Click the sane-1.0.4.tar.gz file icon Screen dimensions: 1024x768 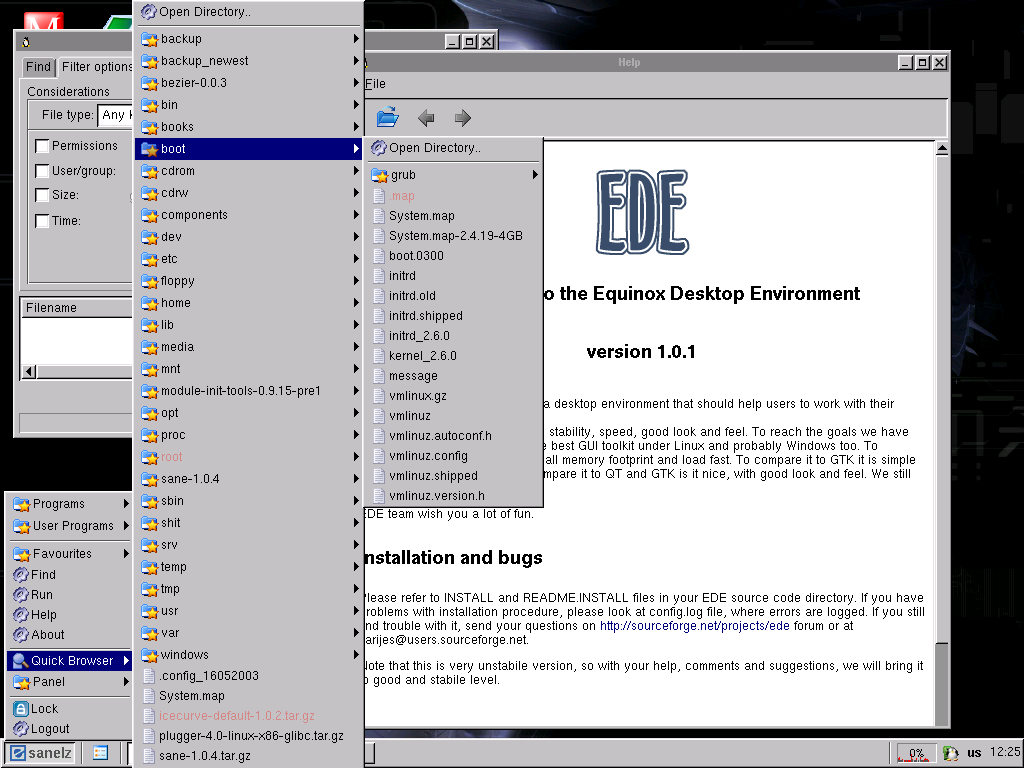tap(149, 756)
